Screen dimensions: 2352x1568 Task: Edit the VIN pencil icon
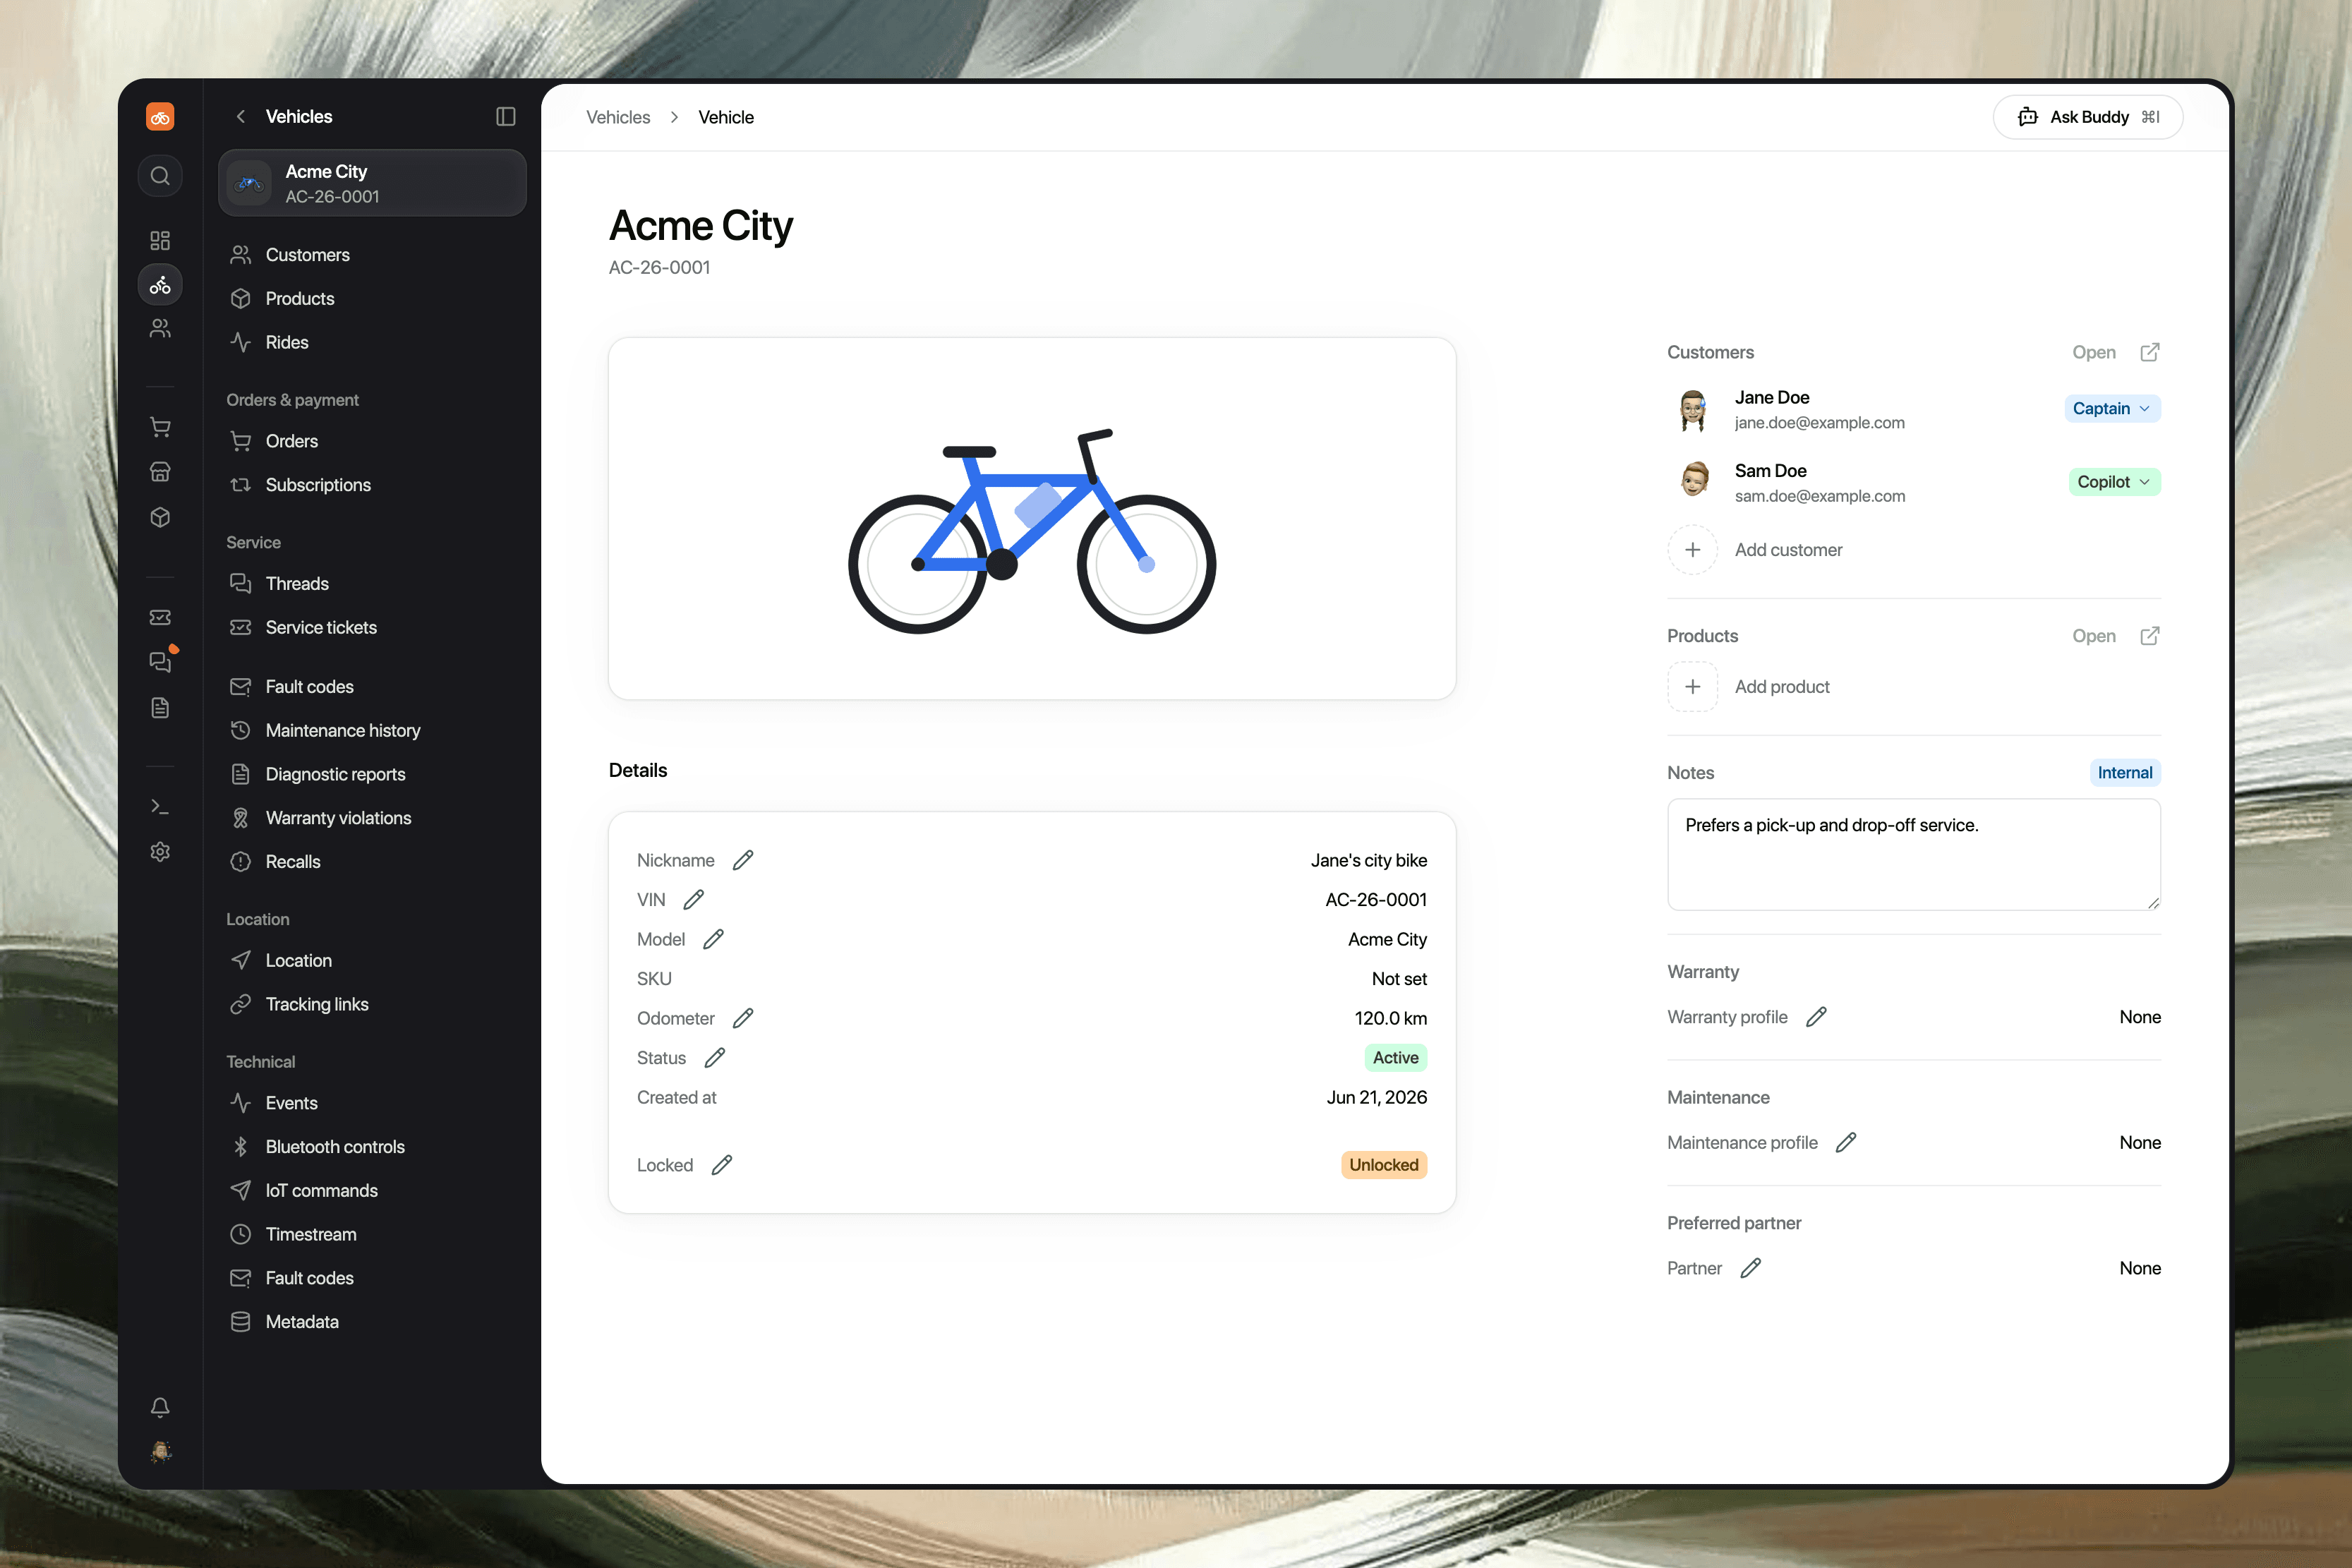click(693, 900)
